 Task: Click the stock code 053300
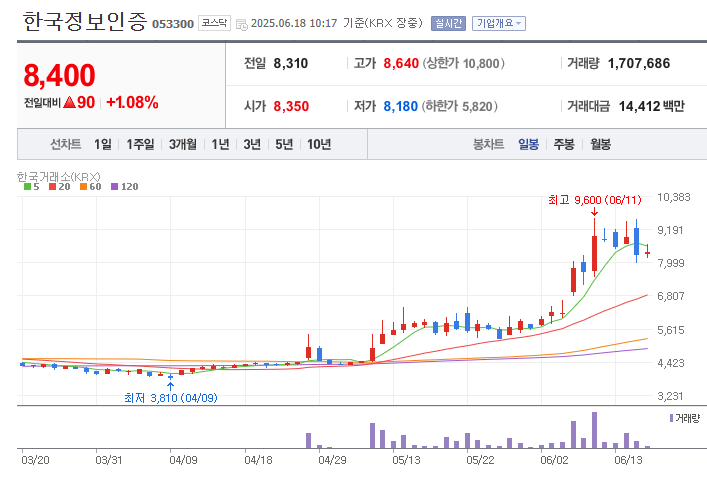point(173,24)
